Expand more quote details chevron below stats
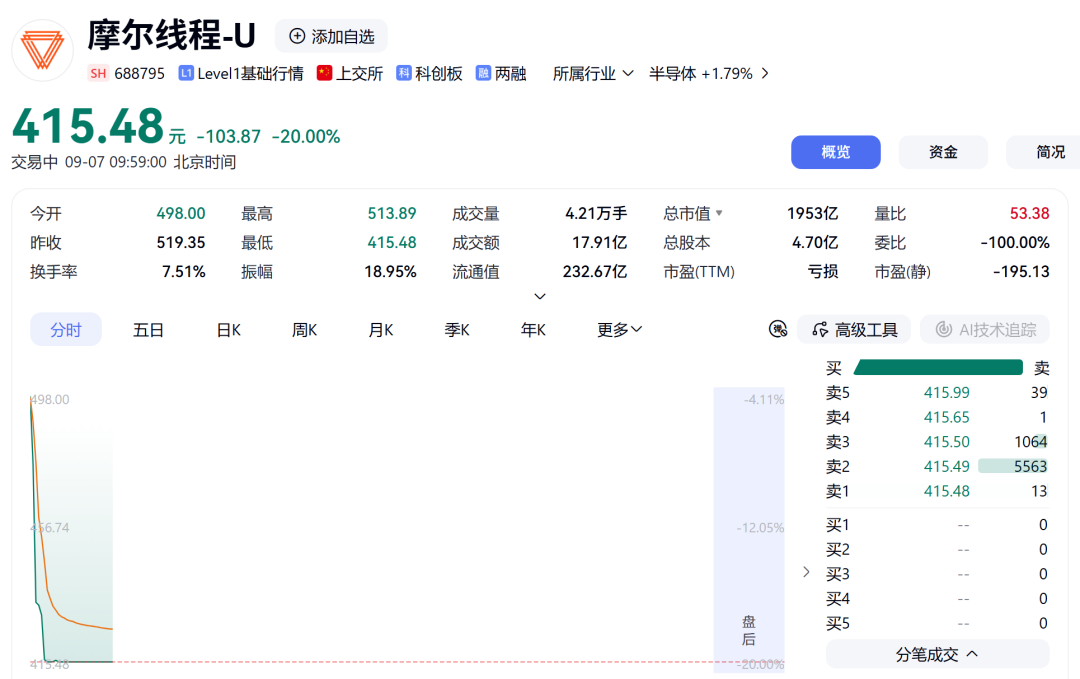This screenshot has width=1080, height=679. 540,296
